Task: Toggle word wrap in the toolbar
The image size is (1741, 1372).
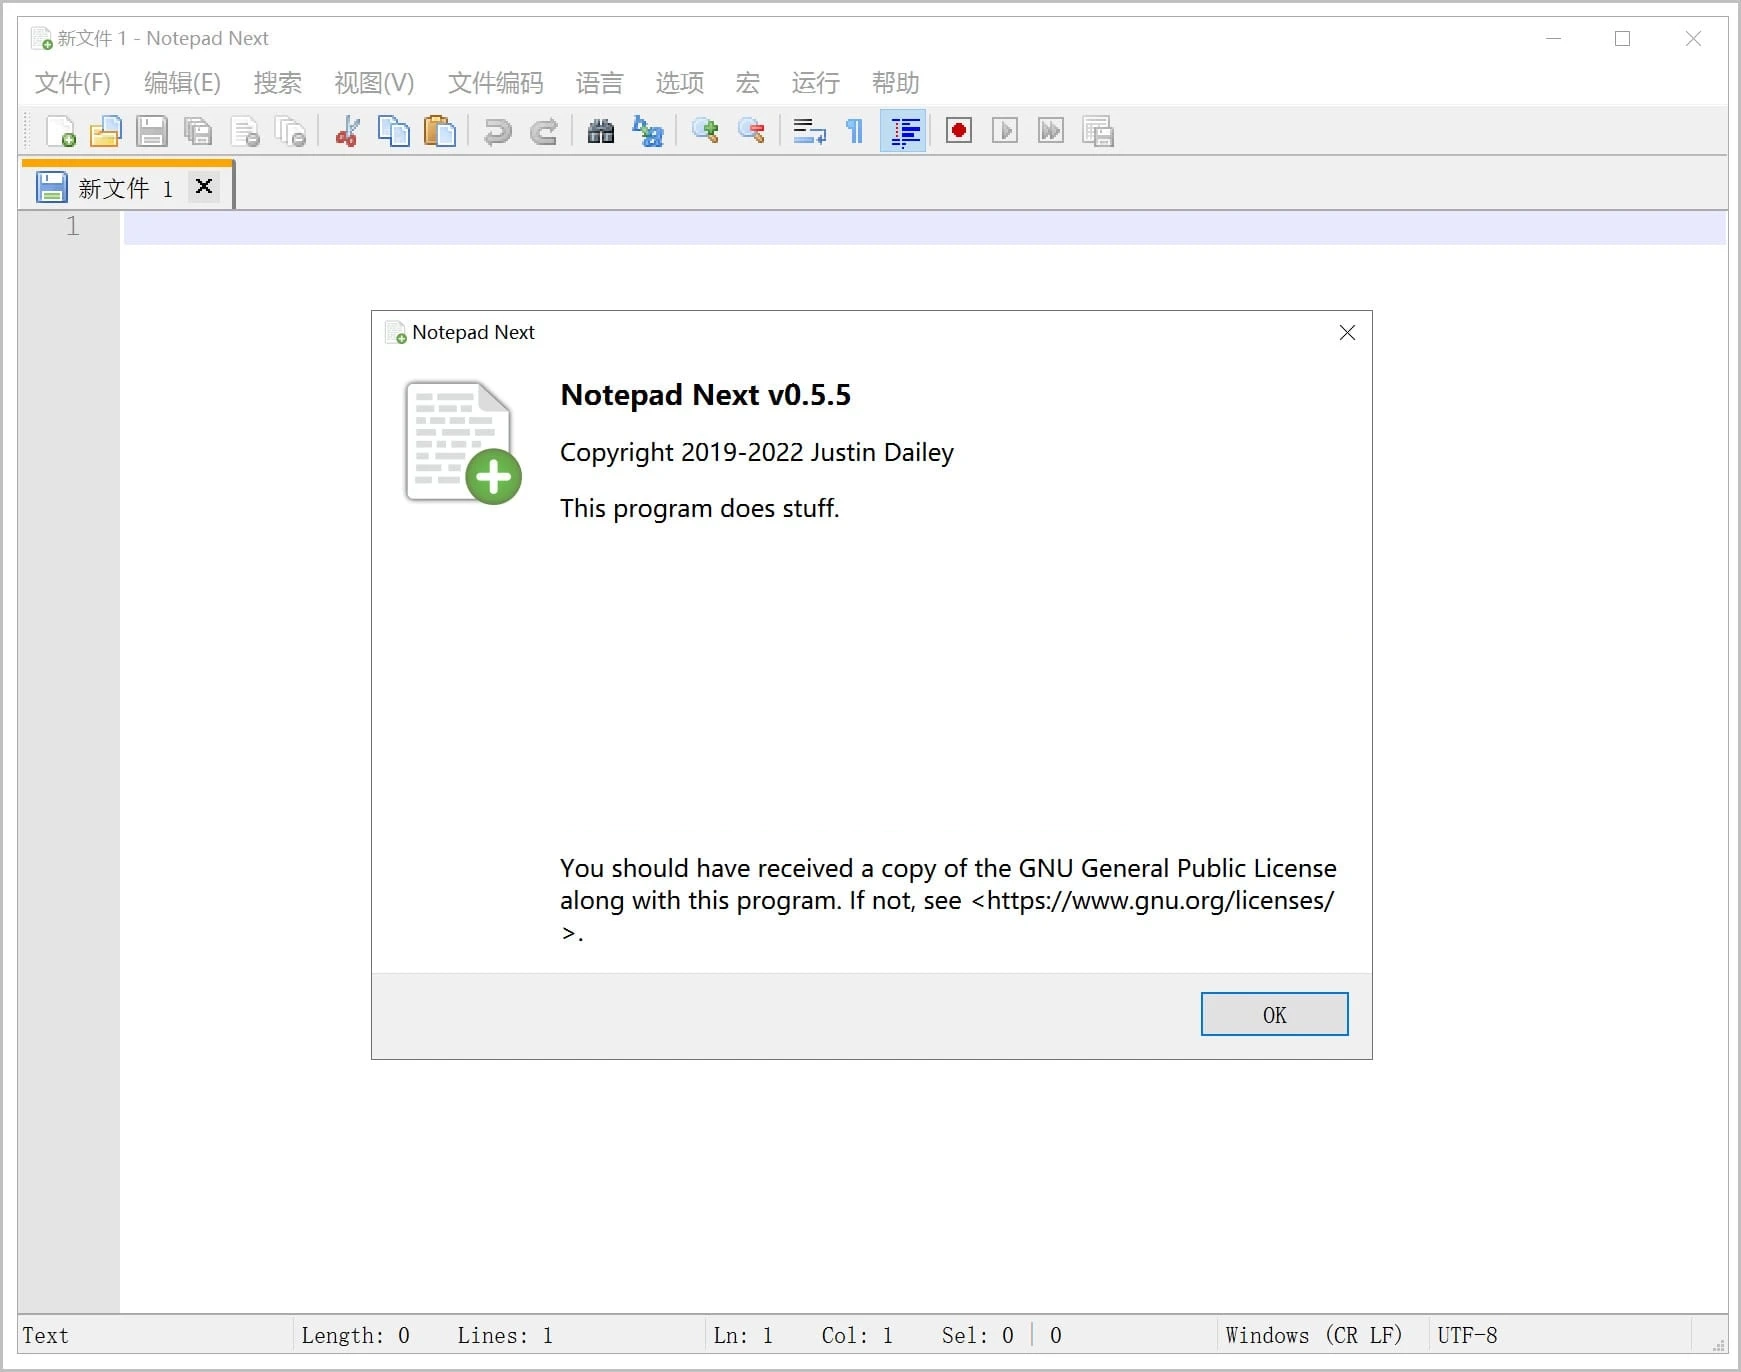Action: pyautogui.click(x=808, y=131)
